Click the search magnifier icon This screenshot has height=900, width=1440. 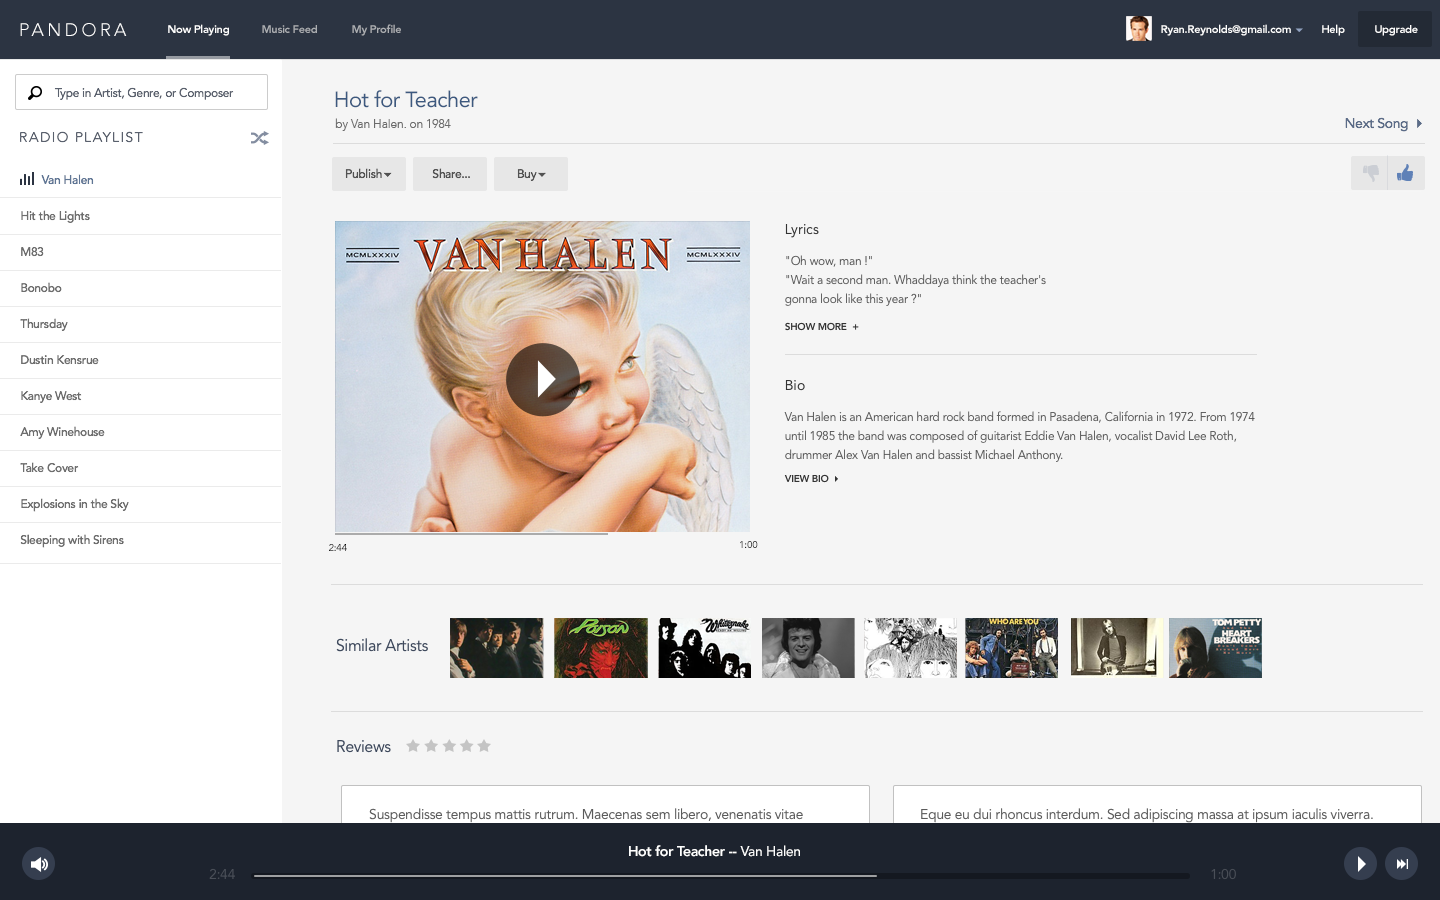tap(35, 93)
